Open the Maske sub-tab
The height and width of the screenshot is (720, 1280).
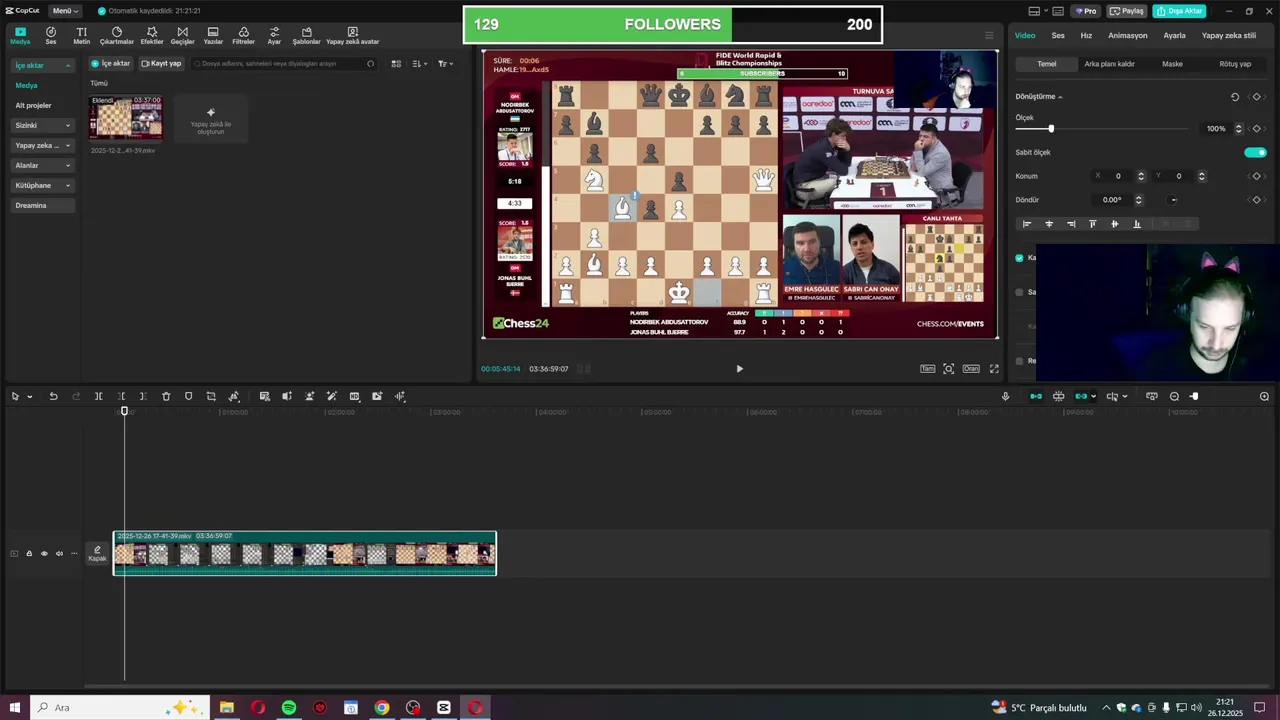click(x=1172, y=64)
